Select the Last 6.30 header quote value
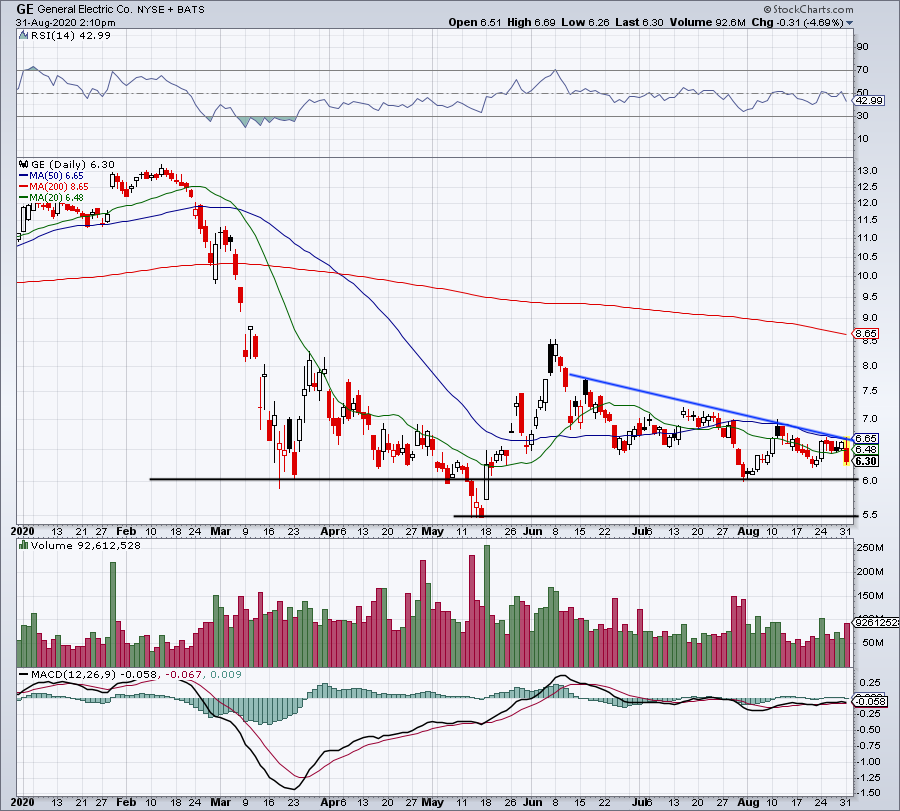This screenshot has width=900, height=811. coord(639,22)
